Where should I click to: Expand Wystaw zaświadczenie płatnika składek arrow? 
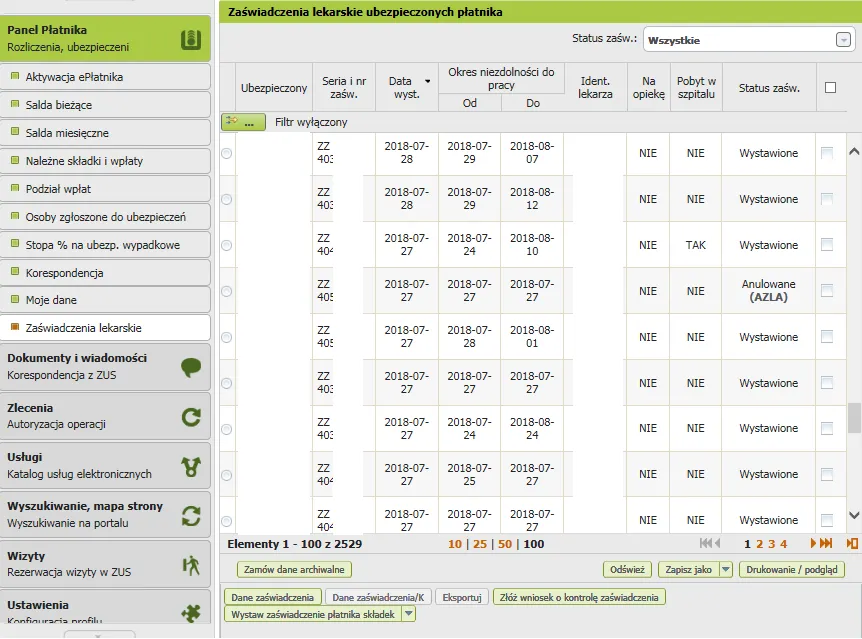(x=408, y=615)
